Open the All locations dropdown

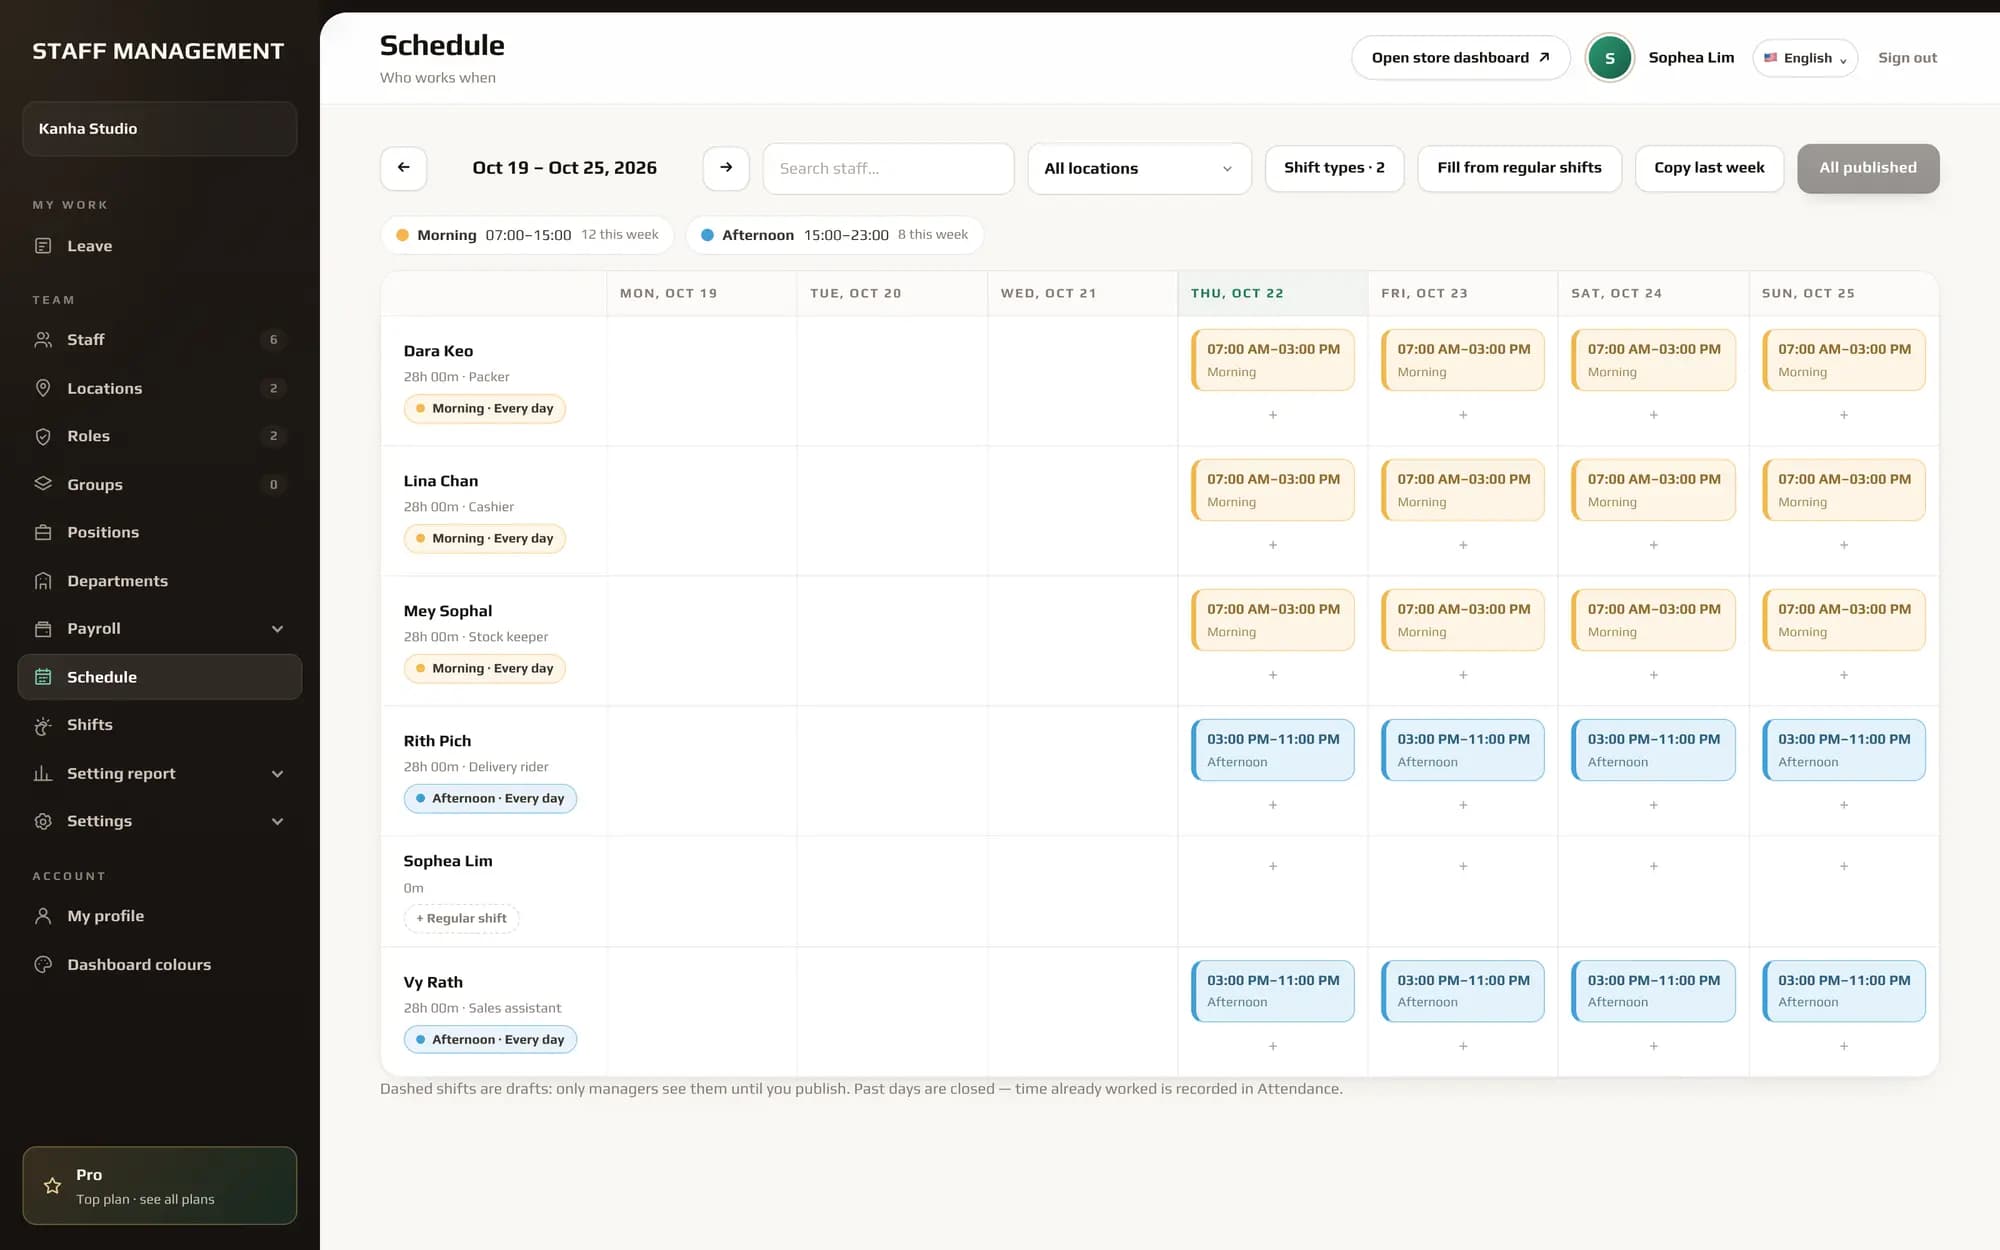pyautogui.click(x=1139, y=169)
